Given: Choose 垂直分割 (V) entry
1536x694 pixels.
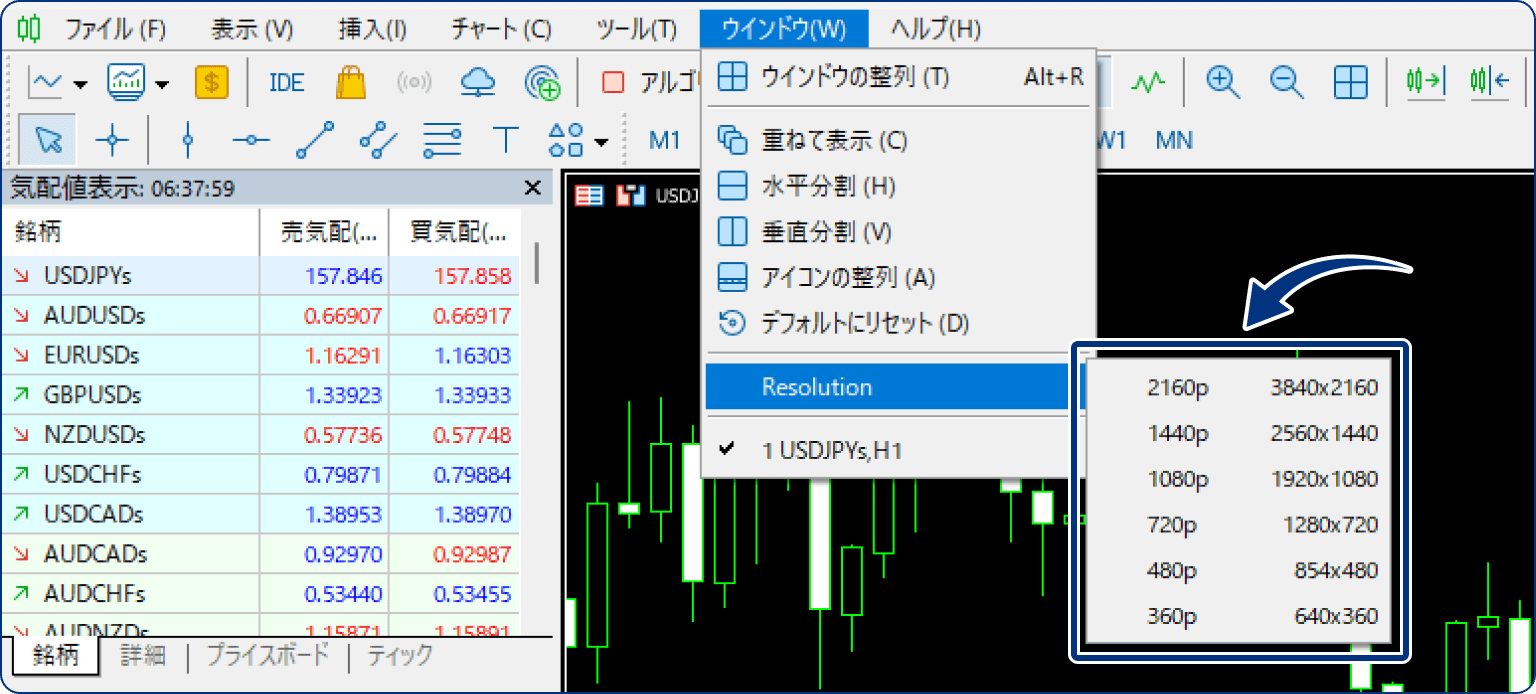Looking at the screenshot, I should 900,232.
